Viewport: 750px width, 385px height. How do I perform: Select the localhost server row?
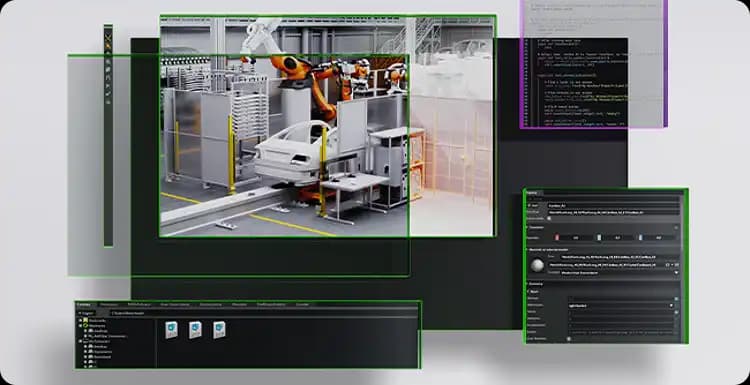(97, 331)
